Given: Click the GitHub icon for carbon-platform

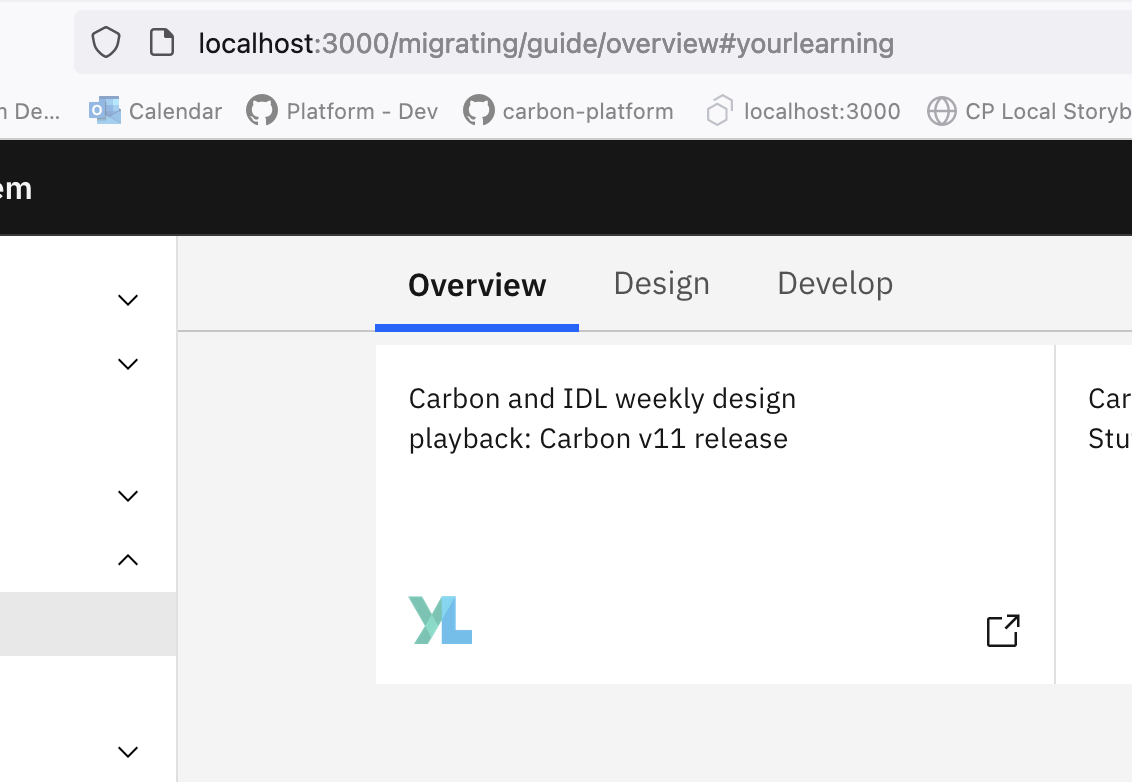Looking at the screenshot, I should (x=478, y=110).
